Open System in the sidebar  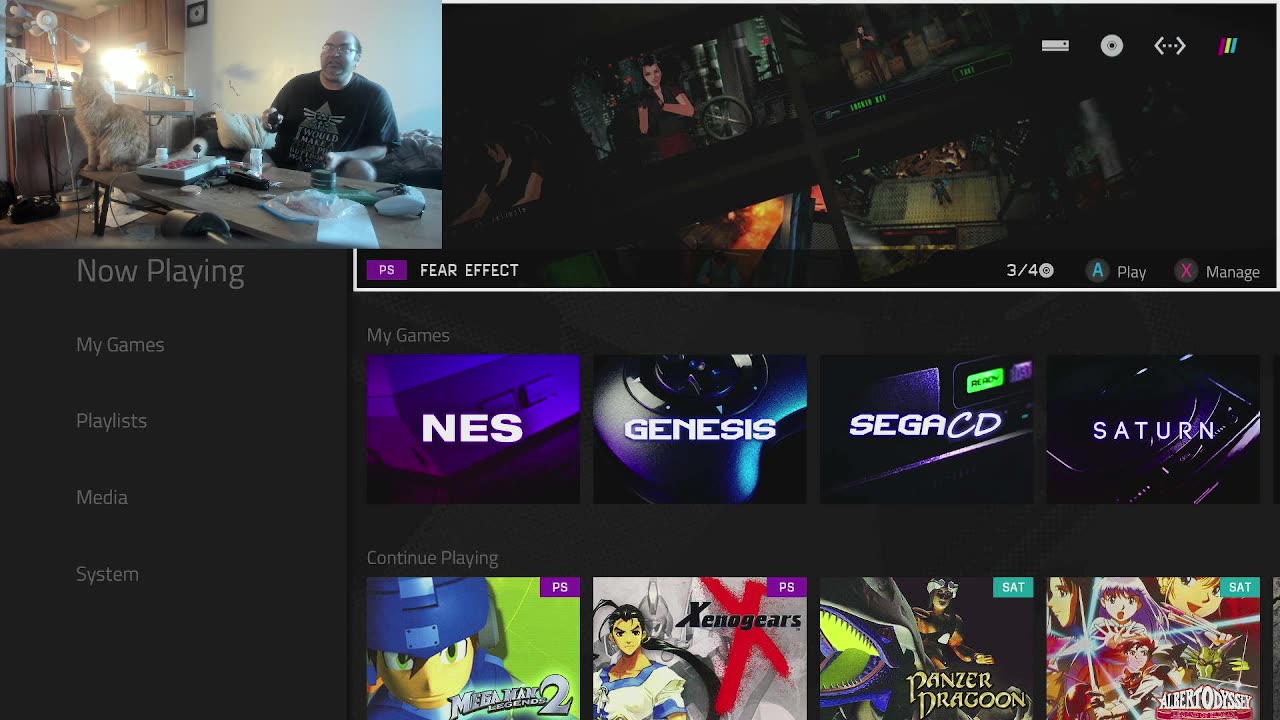(107, 574)
